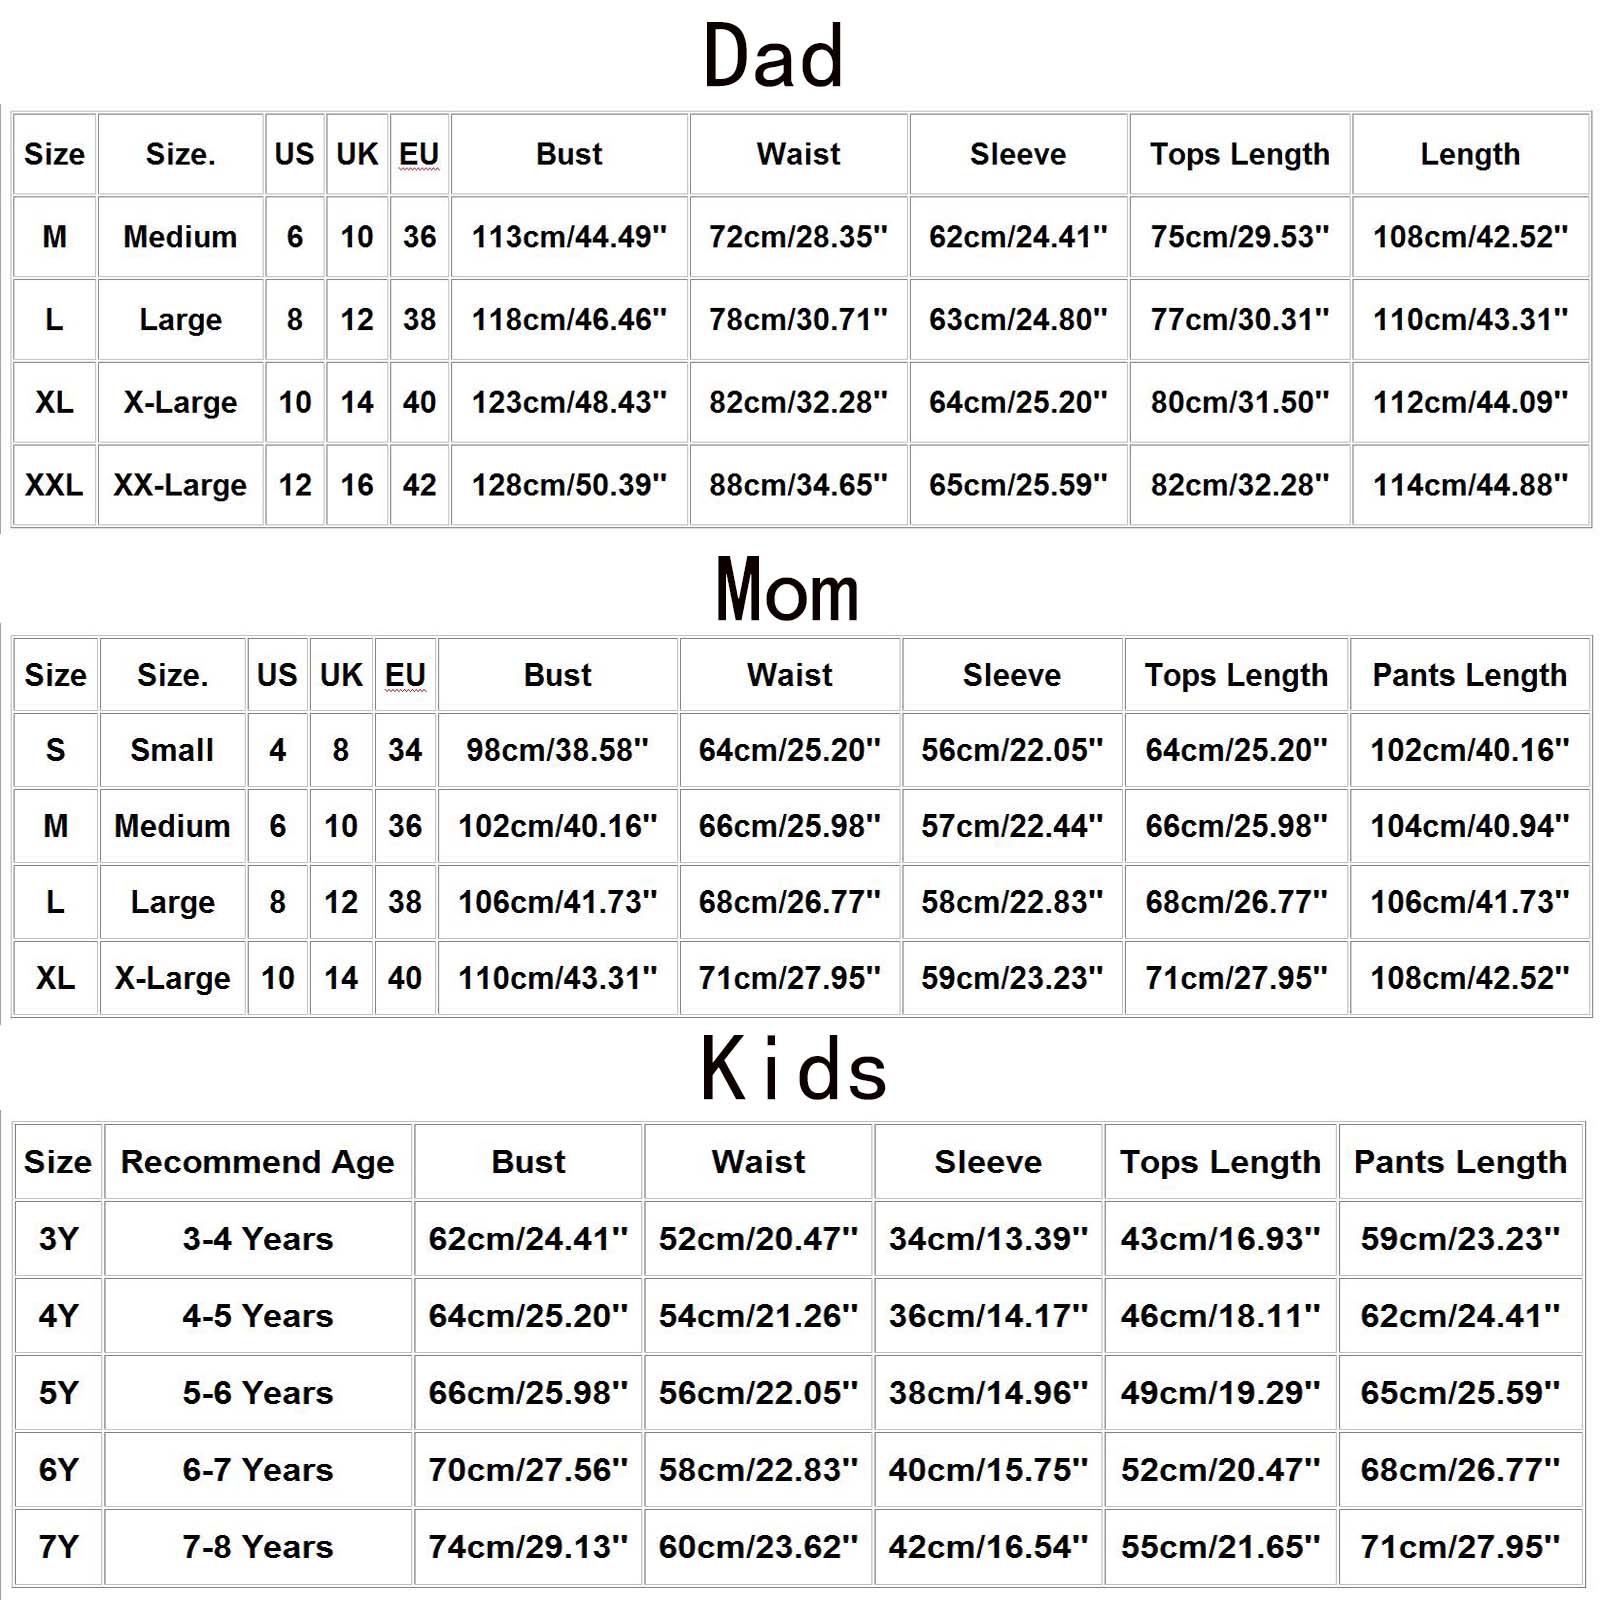Select Dad's XXL length cell 114cm/44.88"
The width and height of the screenshot is (1600, 1600).
1470,485
